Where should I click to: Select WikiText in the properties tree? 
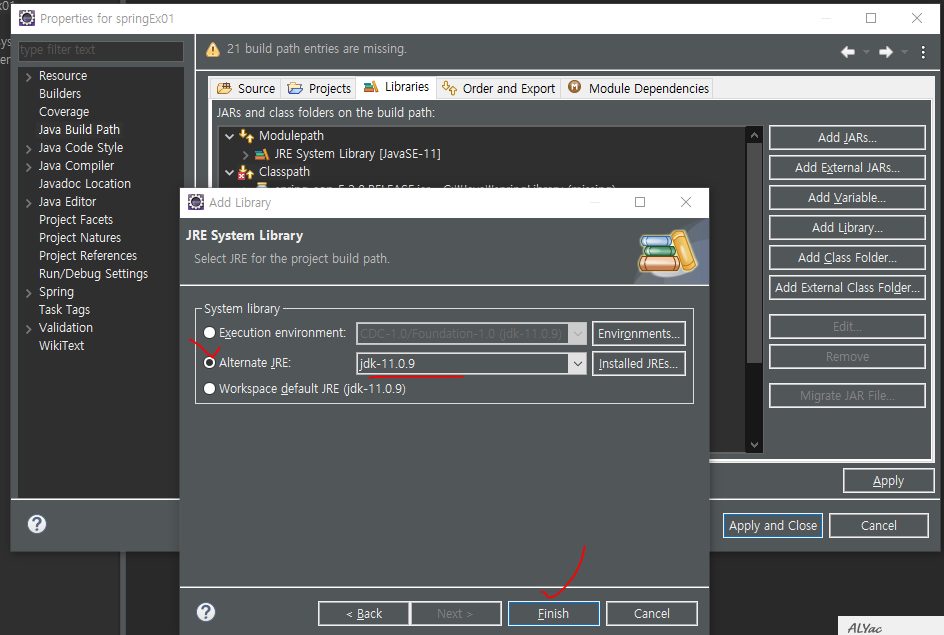[x=61, y=345]
